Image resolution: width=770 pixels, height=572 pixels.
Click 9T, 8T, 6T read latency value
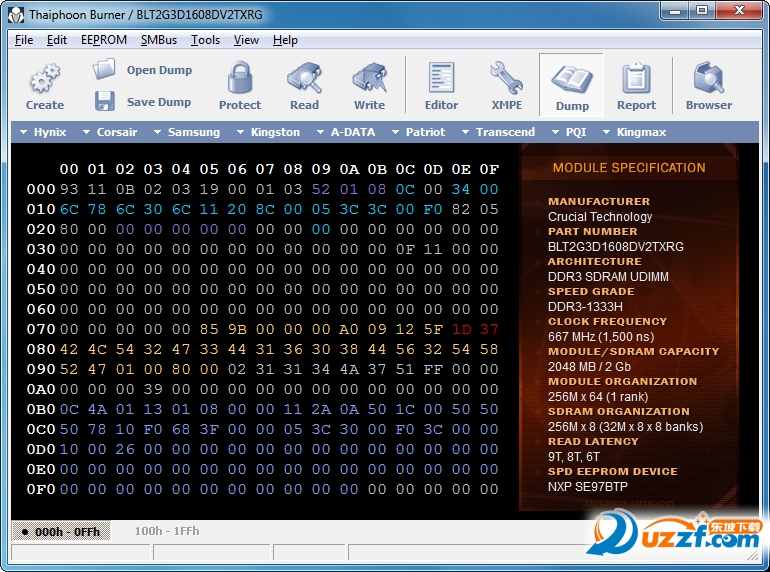tap(573, 457)
